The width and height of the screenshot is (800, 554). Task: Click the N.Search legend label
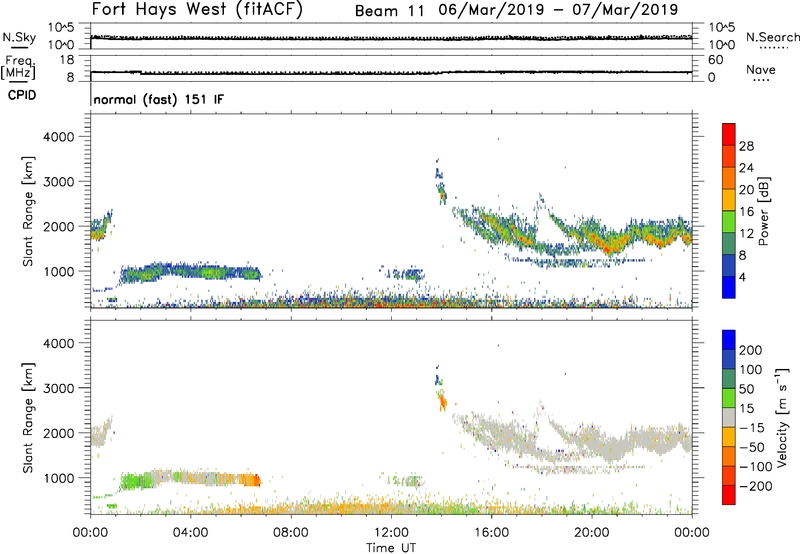pyautogui.click(x=772, y=37)
